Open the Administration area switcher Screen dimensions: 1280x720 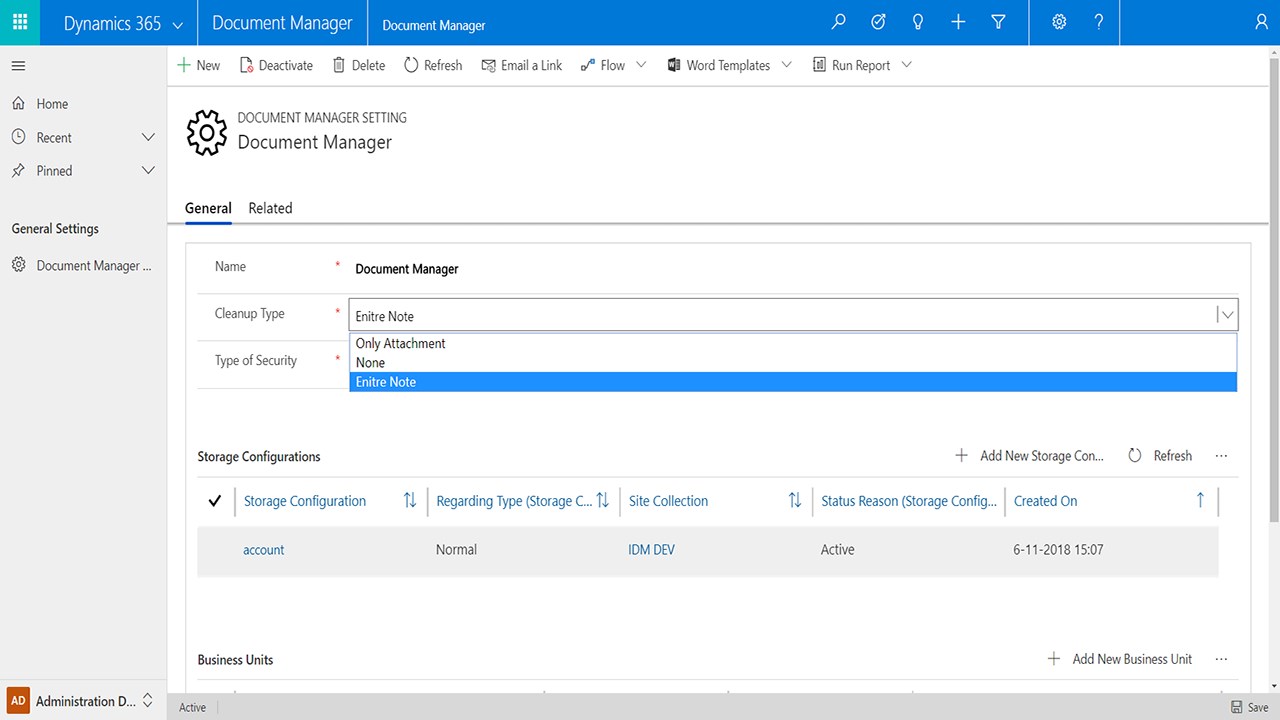point(83,701)
